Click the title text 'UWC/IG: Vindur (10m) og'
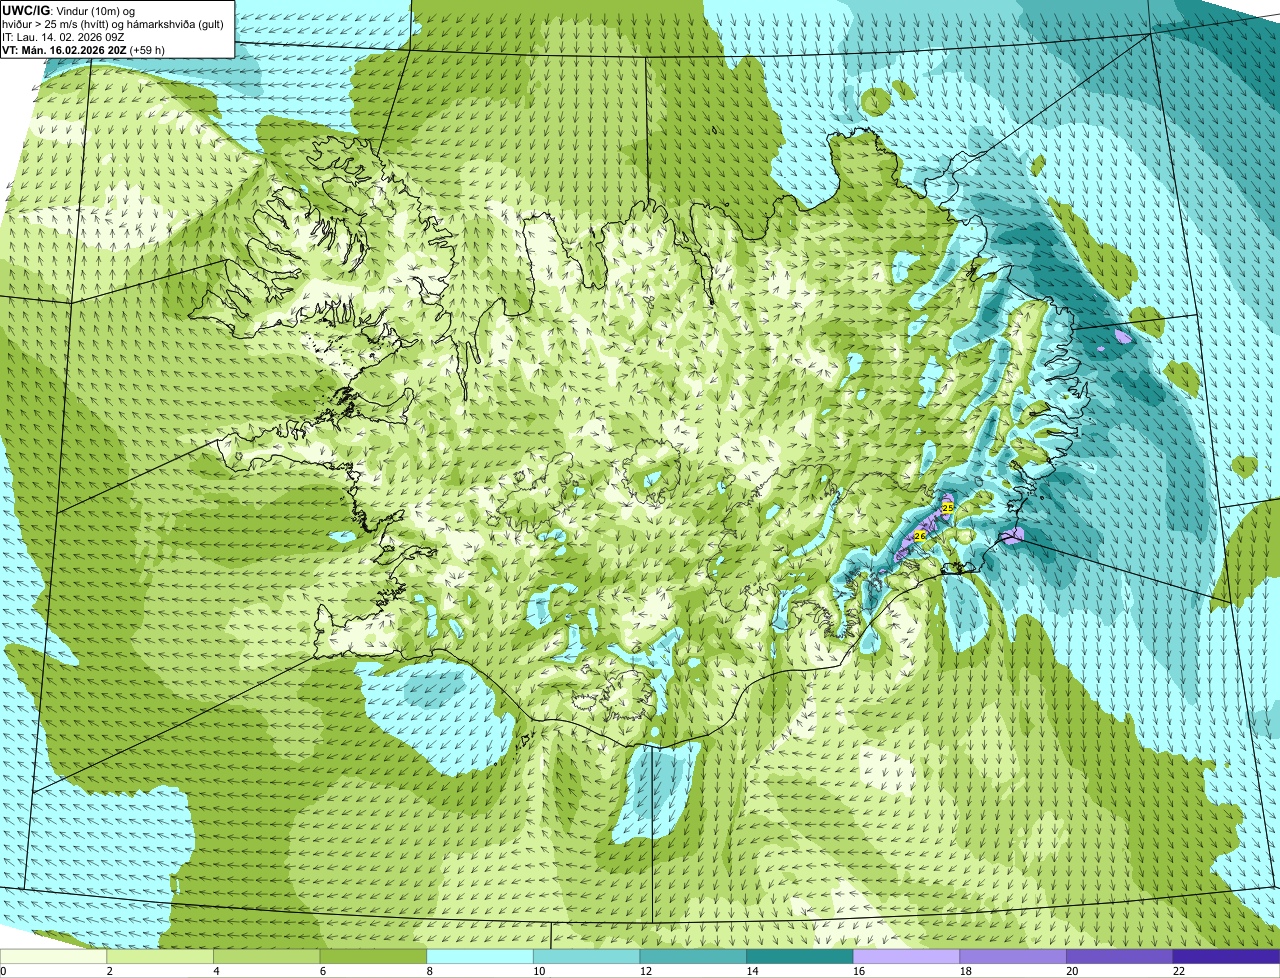Image resolution: width=1280 pixels, height=978 pixels. 69,10
